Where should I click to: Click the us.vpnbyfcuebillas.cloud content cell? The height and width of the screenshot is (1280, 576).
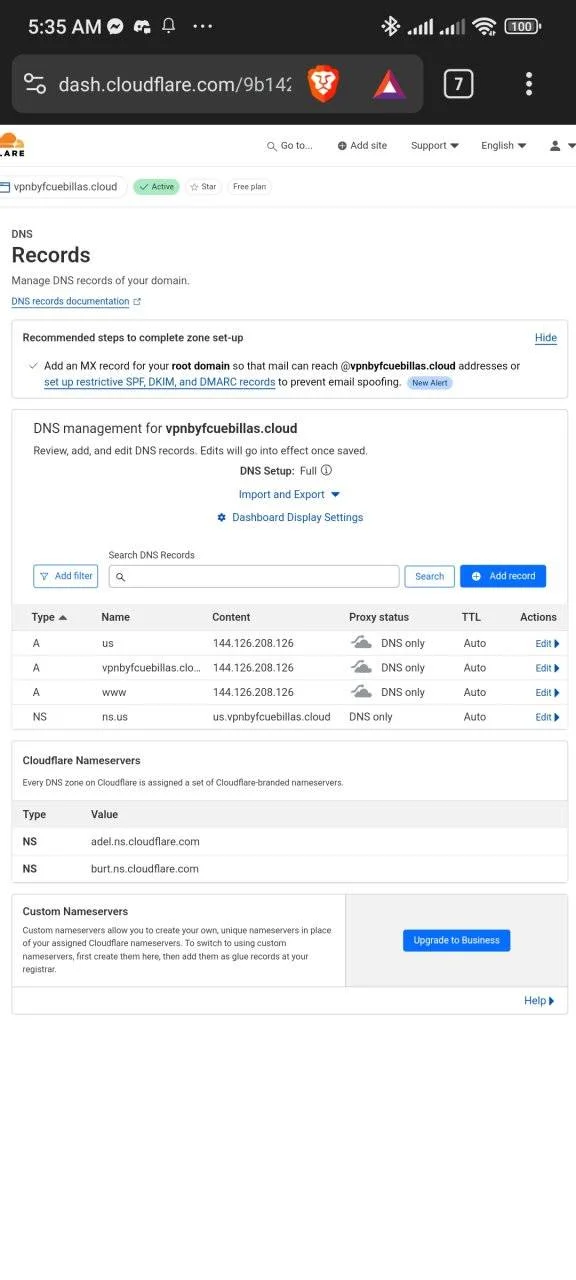pos(272,717)
